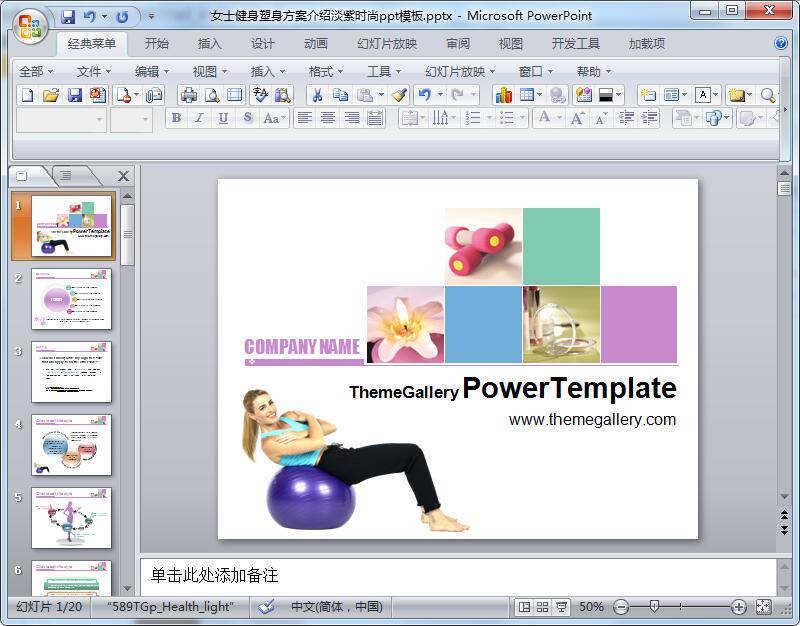The image size is (800, 626).
Task: Decrease indent level icon
Action: [x=626, y=119]
